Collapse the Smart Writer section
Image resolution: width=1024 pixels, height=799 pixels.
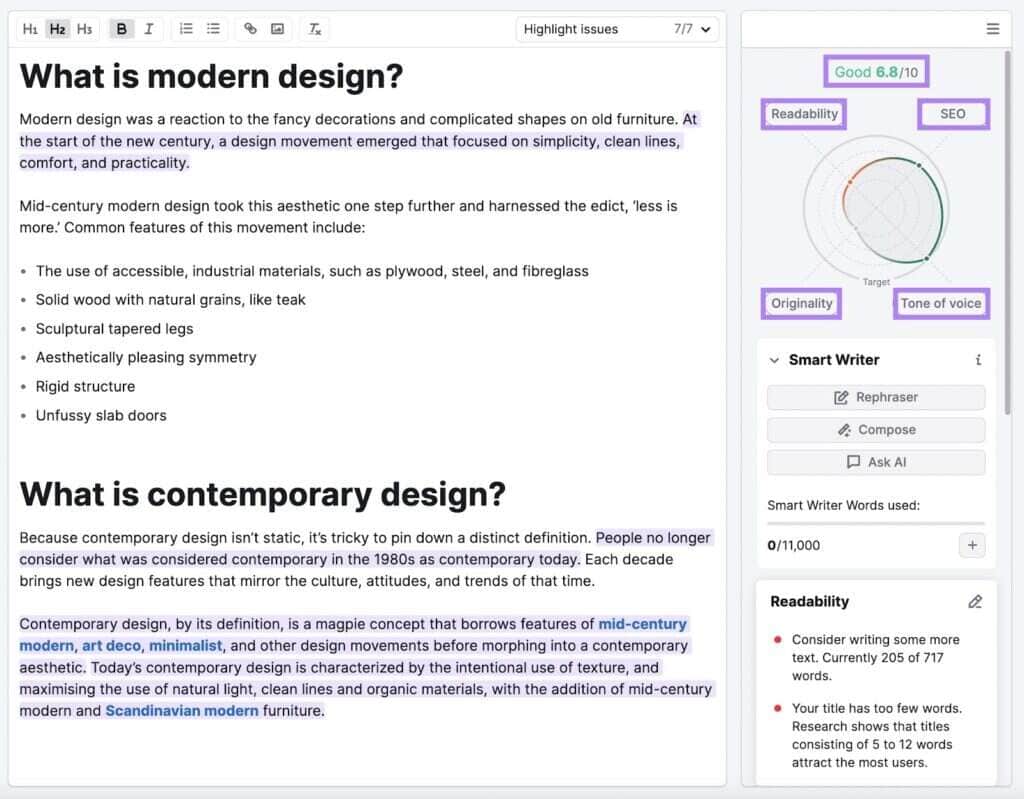coord(774,360)
